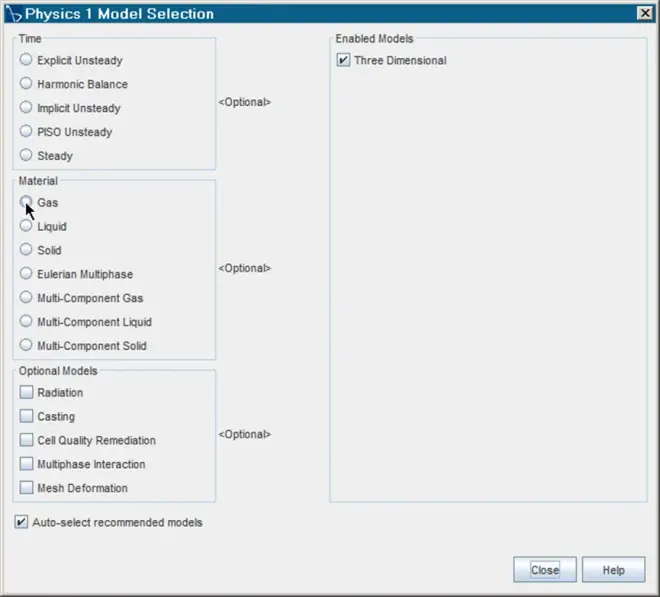Viewport: 660px width, 597px height.
Task: Select Harmonic Balance radio button
Action: (x=26, y=83)
